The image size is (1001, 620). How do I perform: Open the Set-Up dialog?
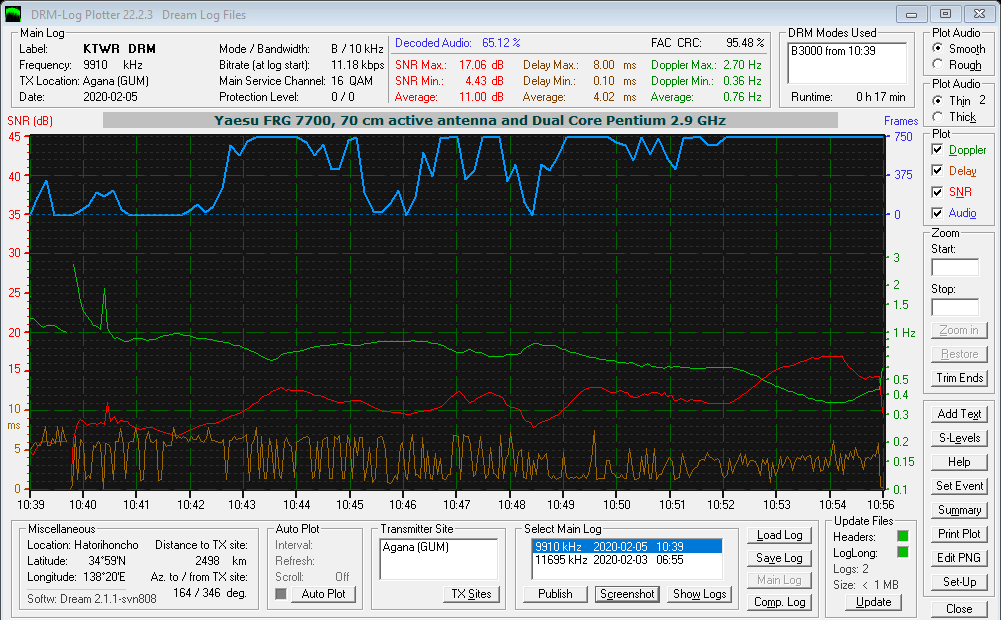click(959, 582)
